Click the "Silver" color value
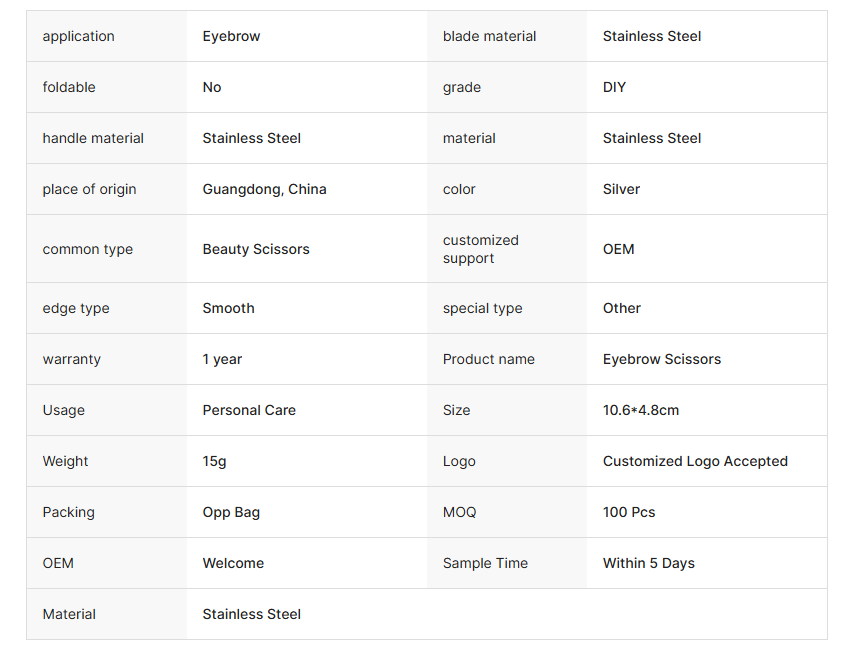 click(621, 189)
